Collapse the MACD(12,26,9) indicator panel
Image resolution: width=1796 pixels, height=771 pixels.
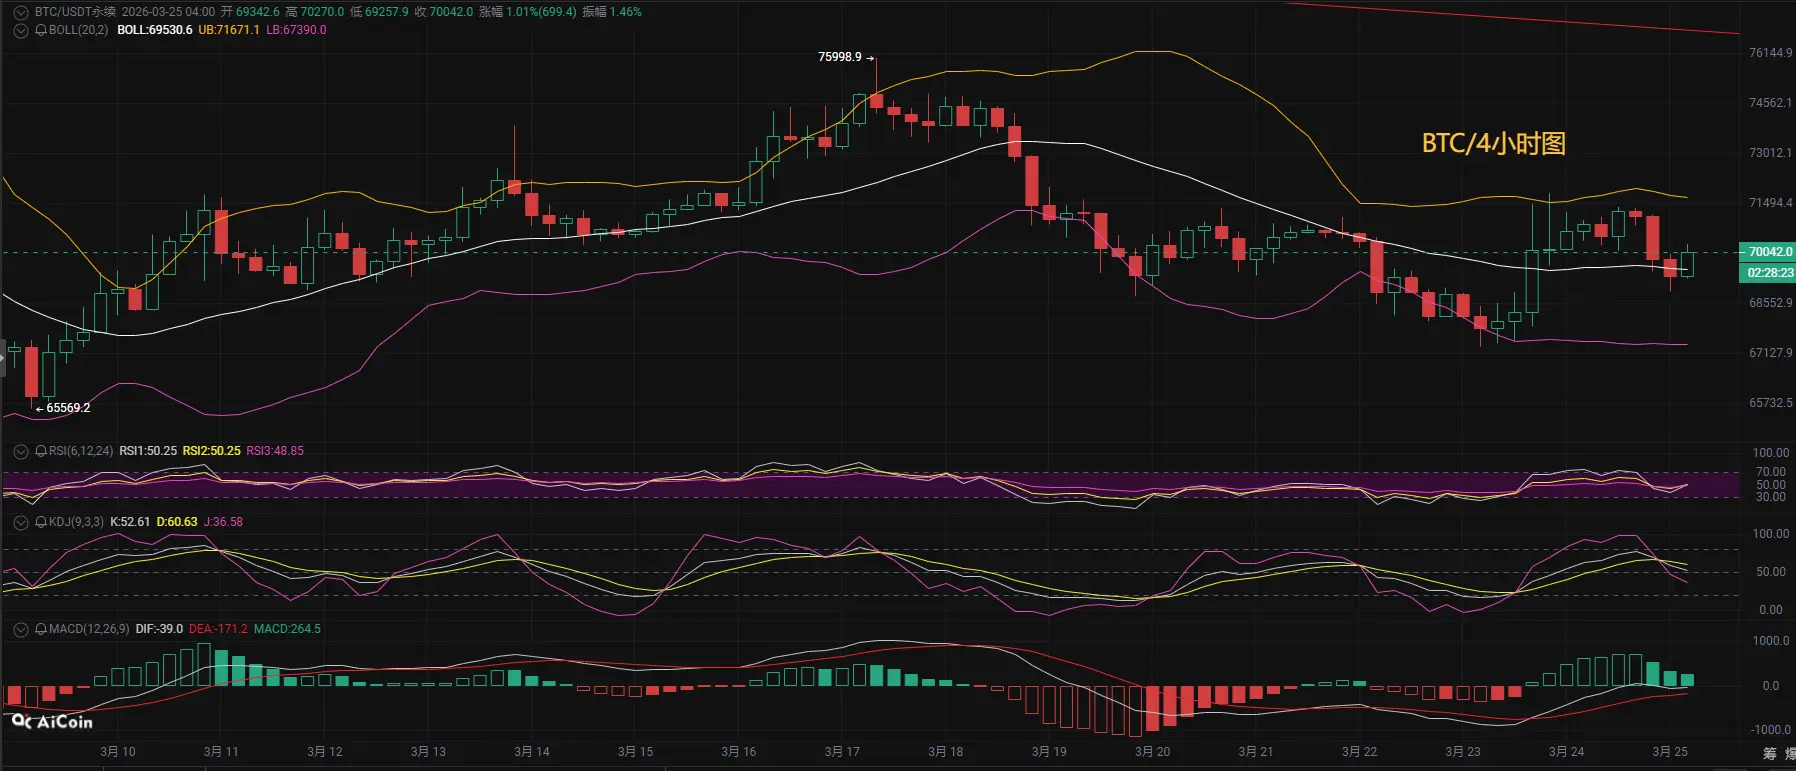click(x=20, y=629)
